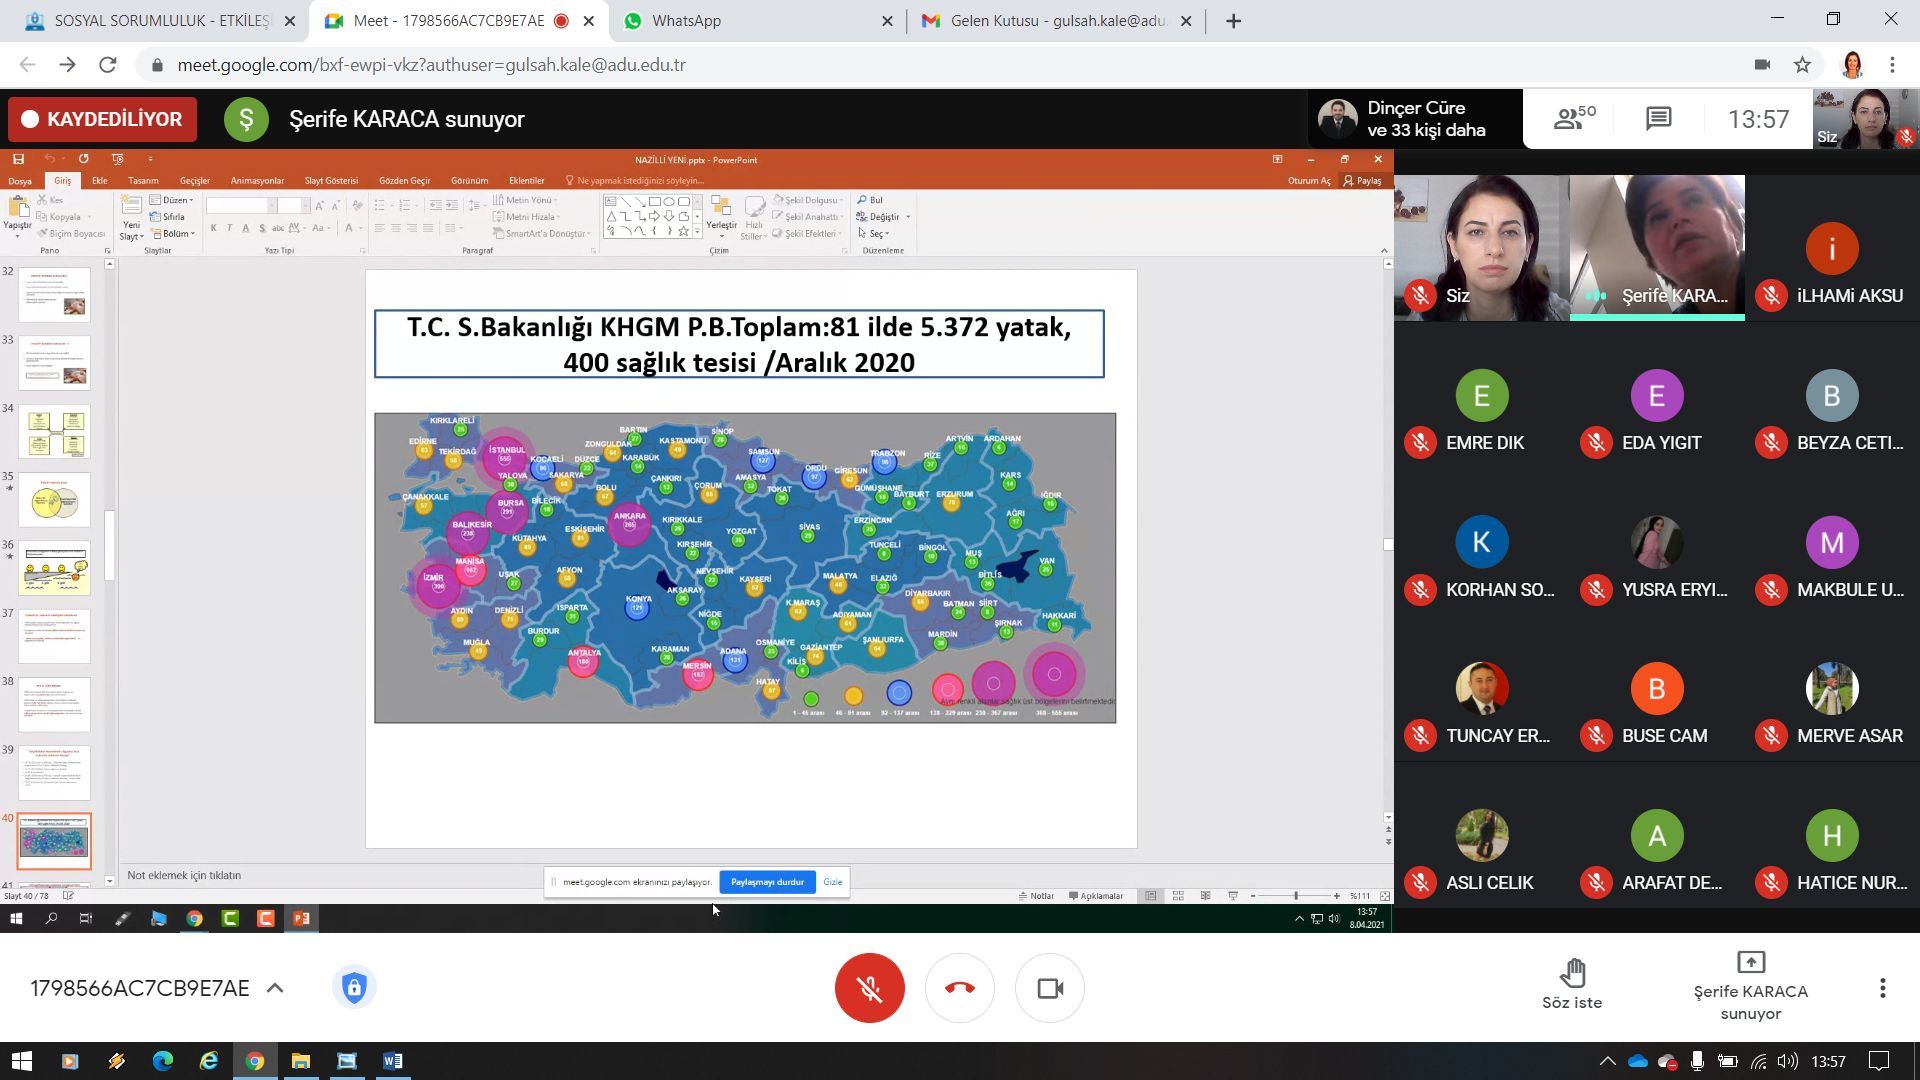The width and height of the screenshot is (1920, 1080).
Task: Expand meeting details chevron beside meeting code
Action: (x=275, y=988)
